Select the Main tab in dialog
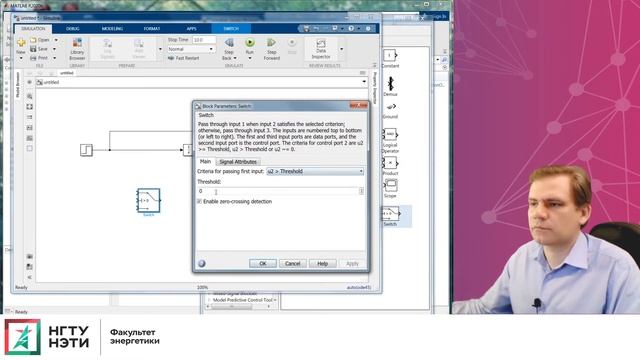640x360 pixels. [x=205, y=161]
